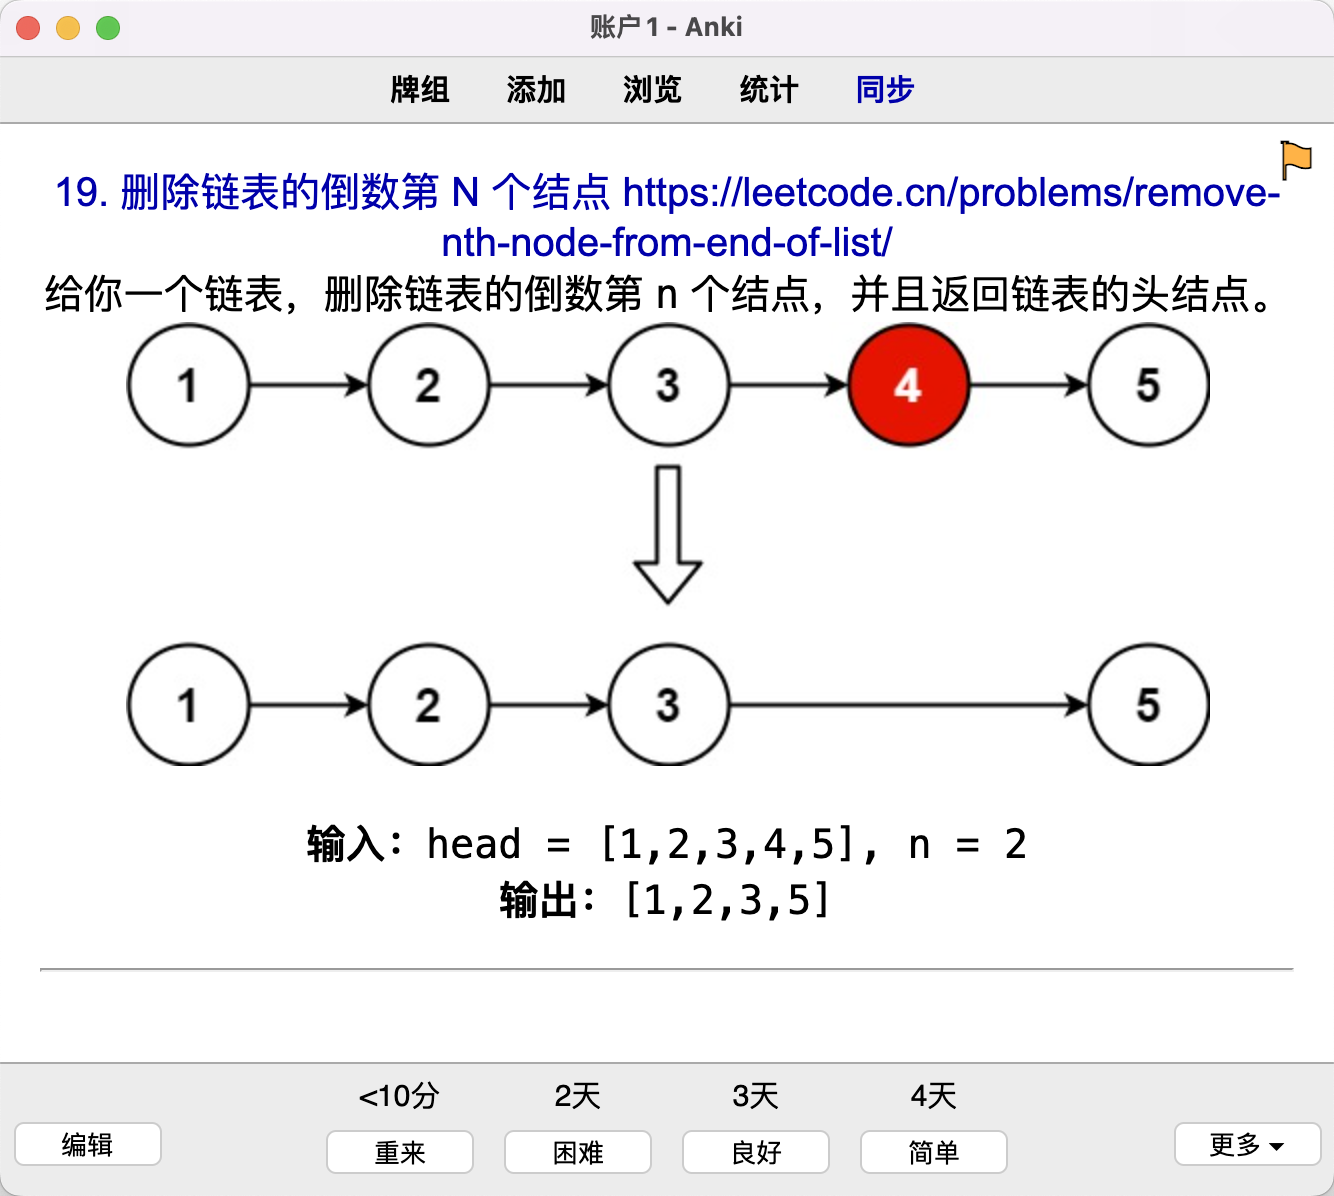Open the 添加 (Add) card menu item

pos(536,90)
